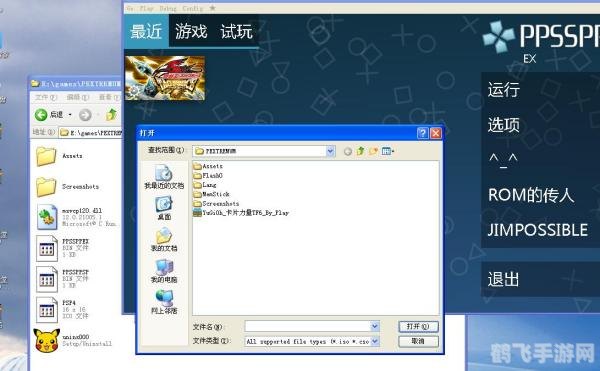Open the Yu-Gi-Oh game thumbnail in recent list

click(x=165, y=78)
